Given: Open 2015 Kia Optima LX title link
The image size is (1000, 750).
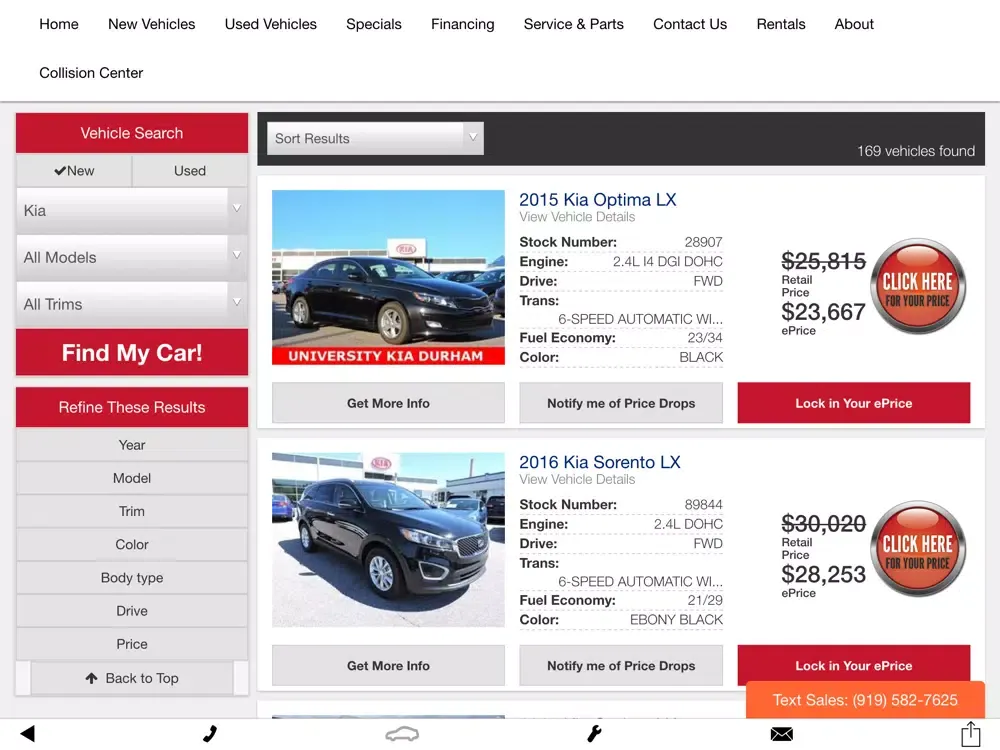Looking at the screenshot, I should pyautogui.click(x=598, y=200).
